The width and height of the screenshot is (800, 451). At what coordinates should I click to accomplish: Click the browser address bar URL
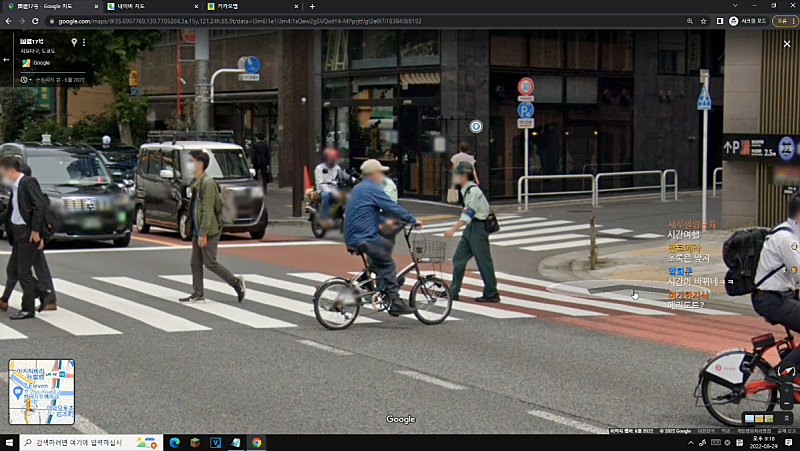pos(240,20)
